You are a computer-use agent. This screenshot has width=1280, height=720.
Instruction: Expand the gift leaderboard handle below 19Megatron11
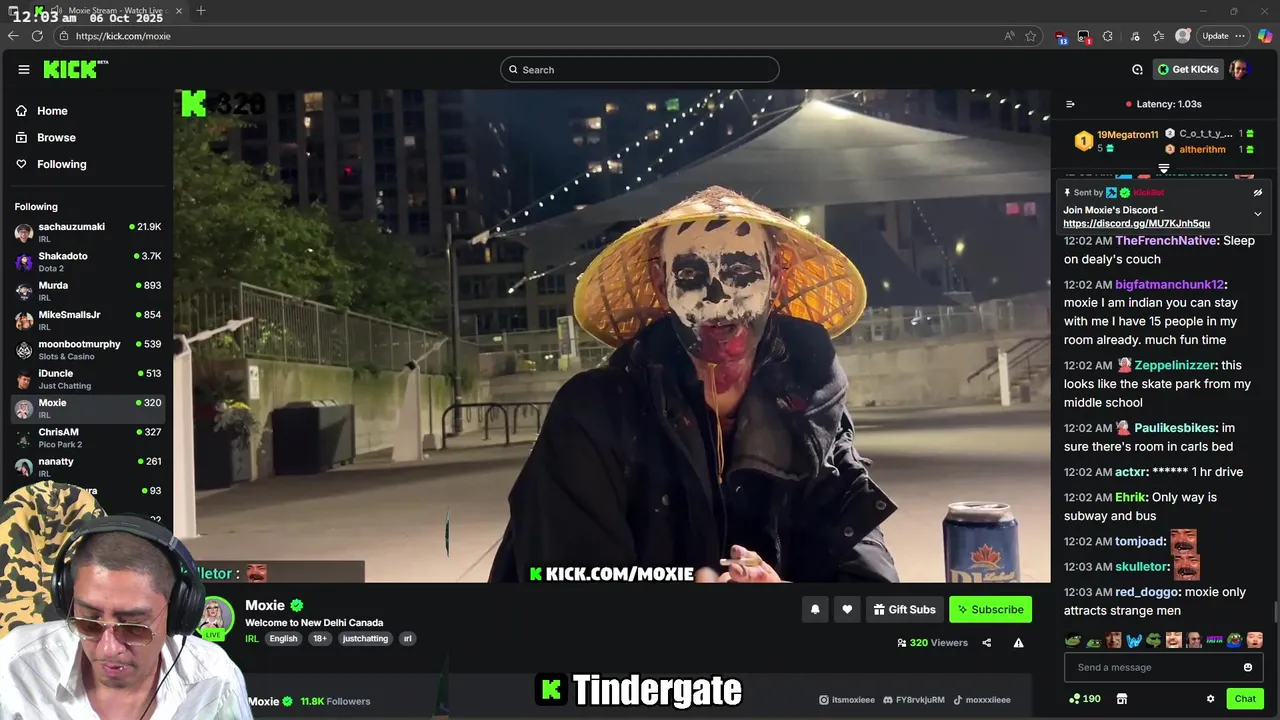[1163, 168]
